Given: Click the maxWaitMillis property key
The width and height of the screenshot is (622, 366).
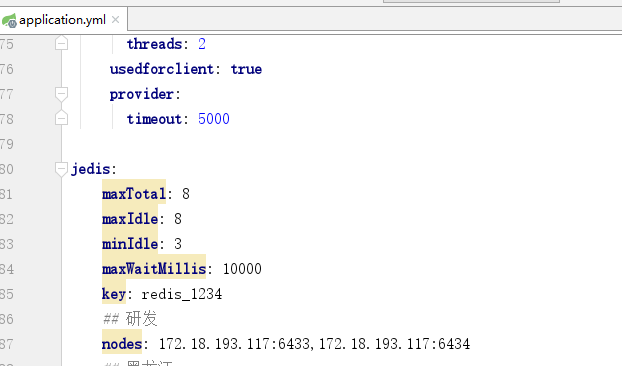Looking at the screenshot, I should [x=154, y=269].
